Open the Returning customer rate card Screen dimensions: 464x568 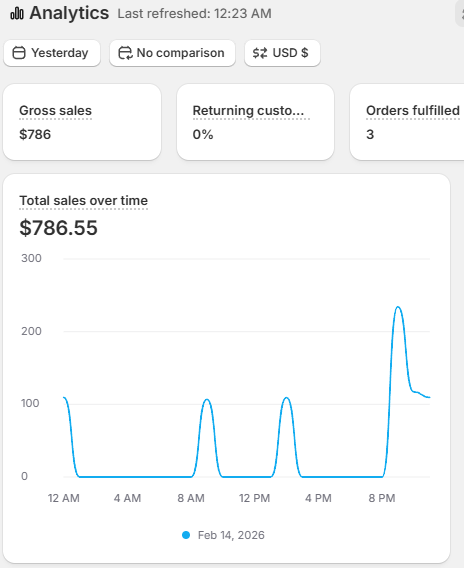coord(255,122)
